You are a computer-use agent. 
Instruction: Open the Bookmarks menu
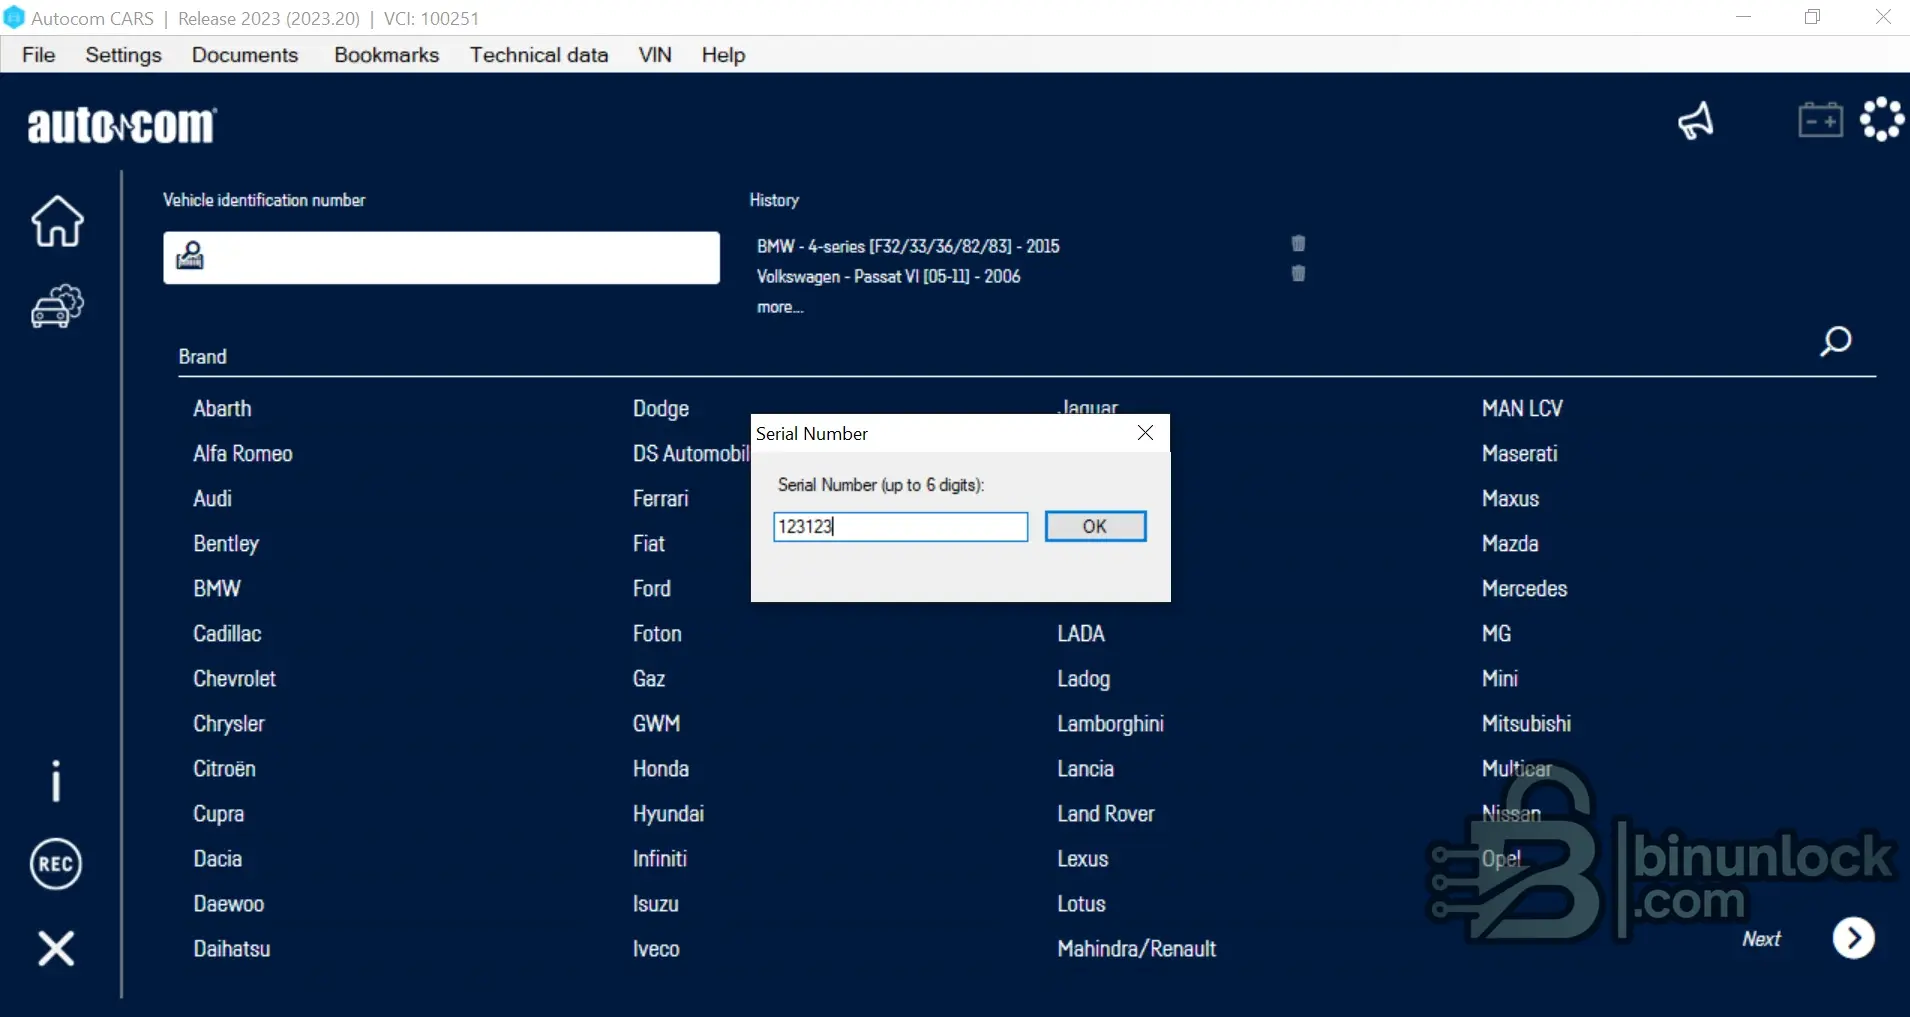(386, 55)
